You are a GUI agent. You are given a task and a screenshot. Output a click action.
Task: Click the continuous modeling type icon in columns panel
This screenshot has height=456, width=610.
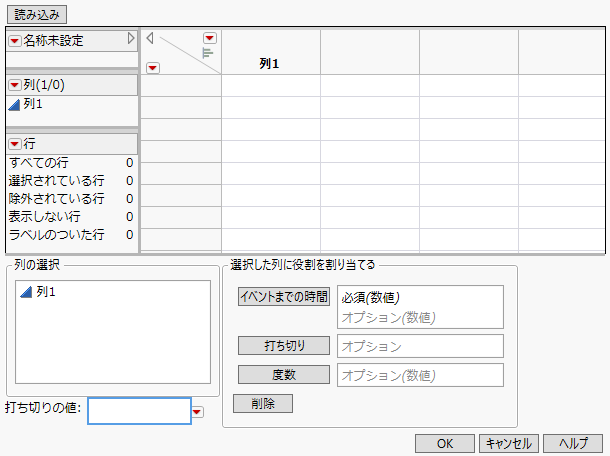tap(14, 105)
